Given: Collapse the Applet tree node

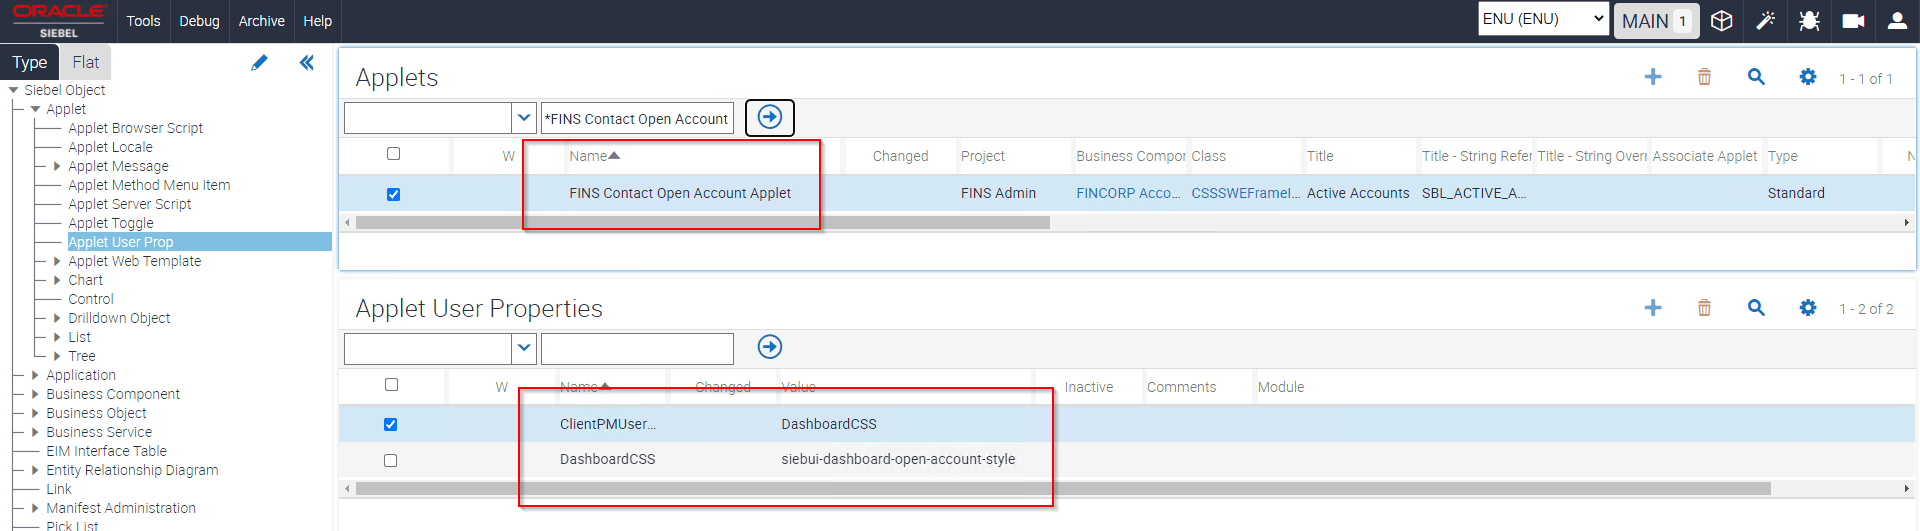Looking at the screenshot, I should click(x=35, y=109).
